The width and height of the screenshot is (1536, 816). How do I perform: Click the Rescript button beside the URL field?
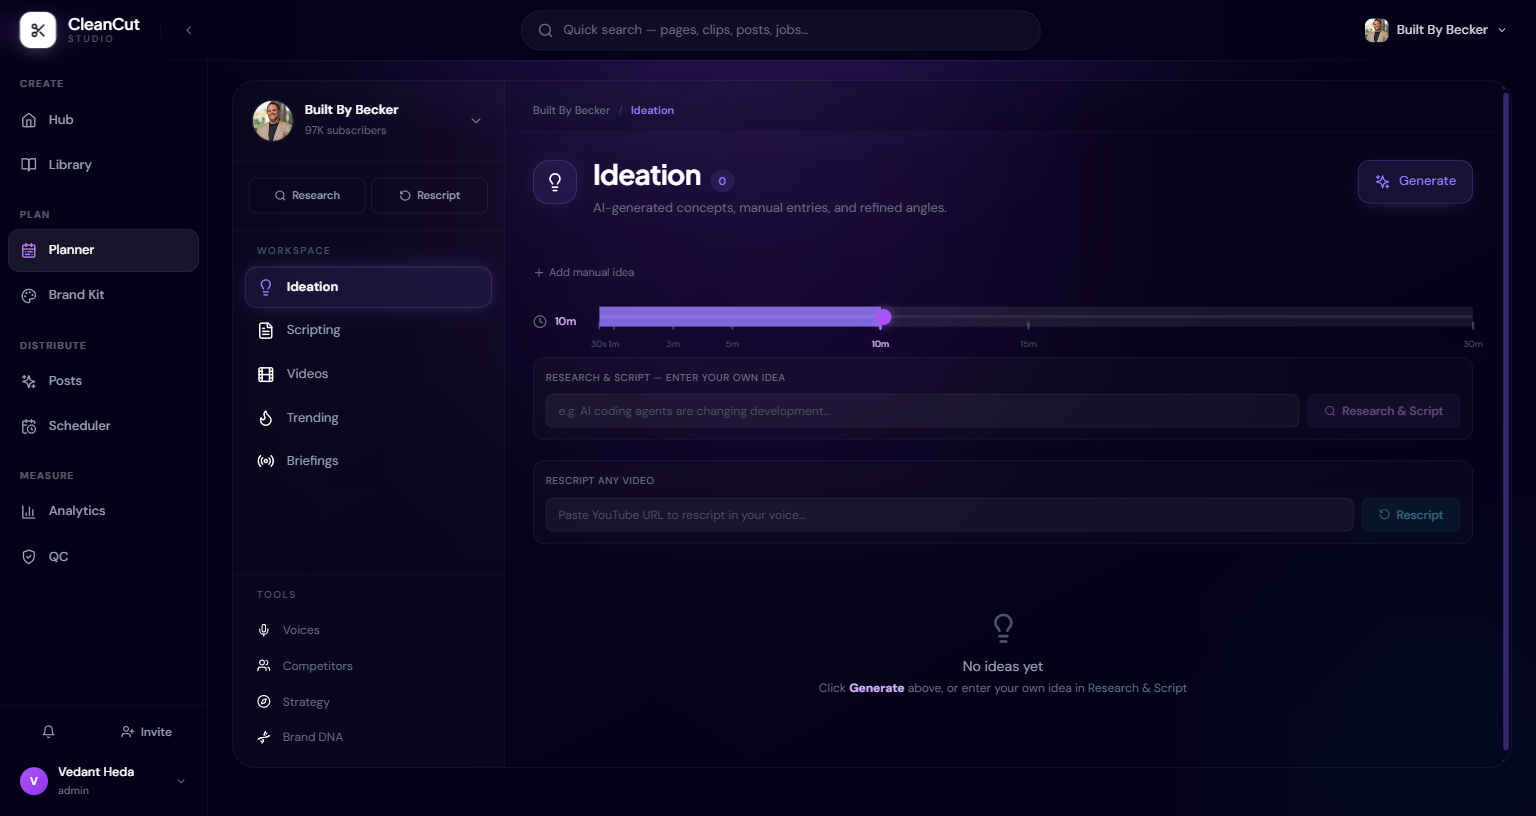[1410, 515]
